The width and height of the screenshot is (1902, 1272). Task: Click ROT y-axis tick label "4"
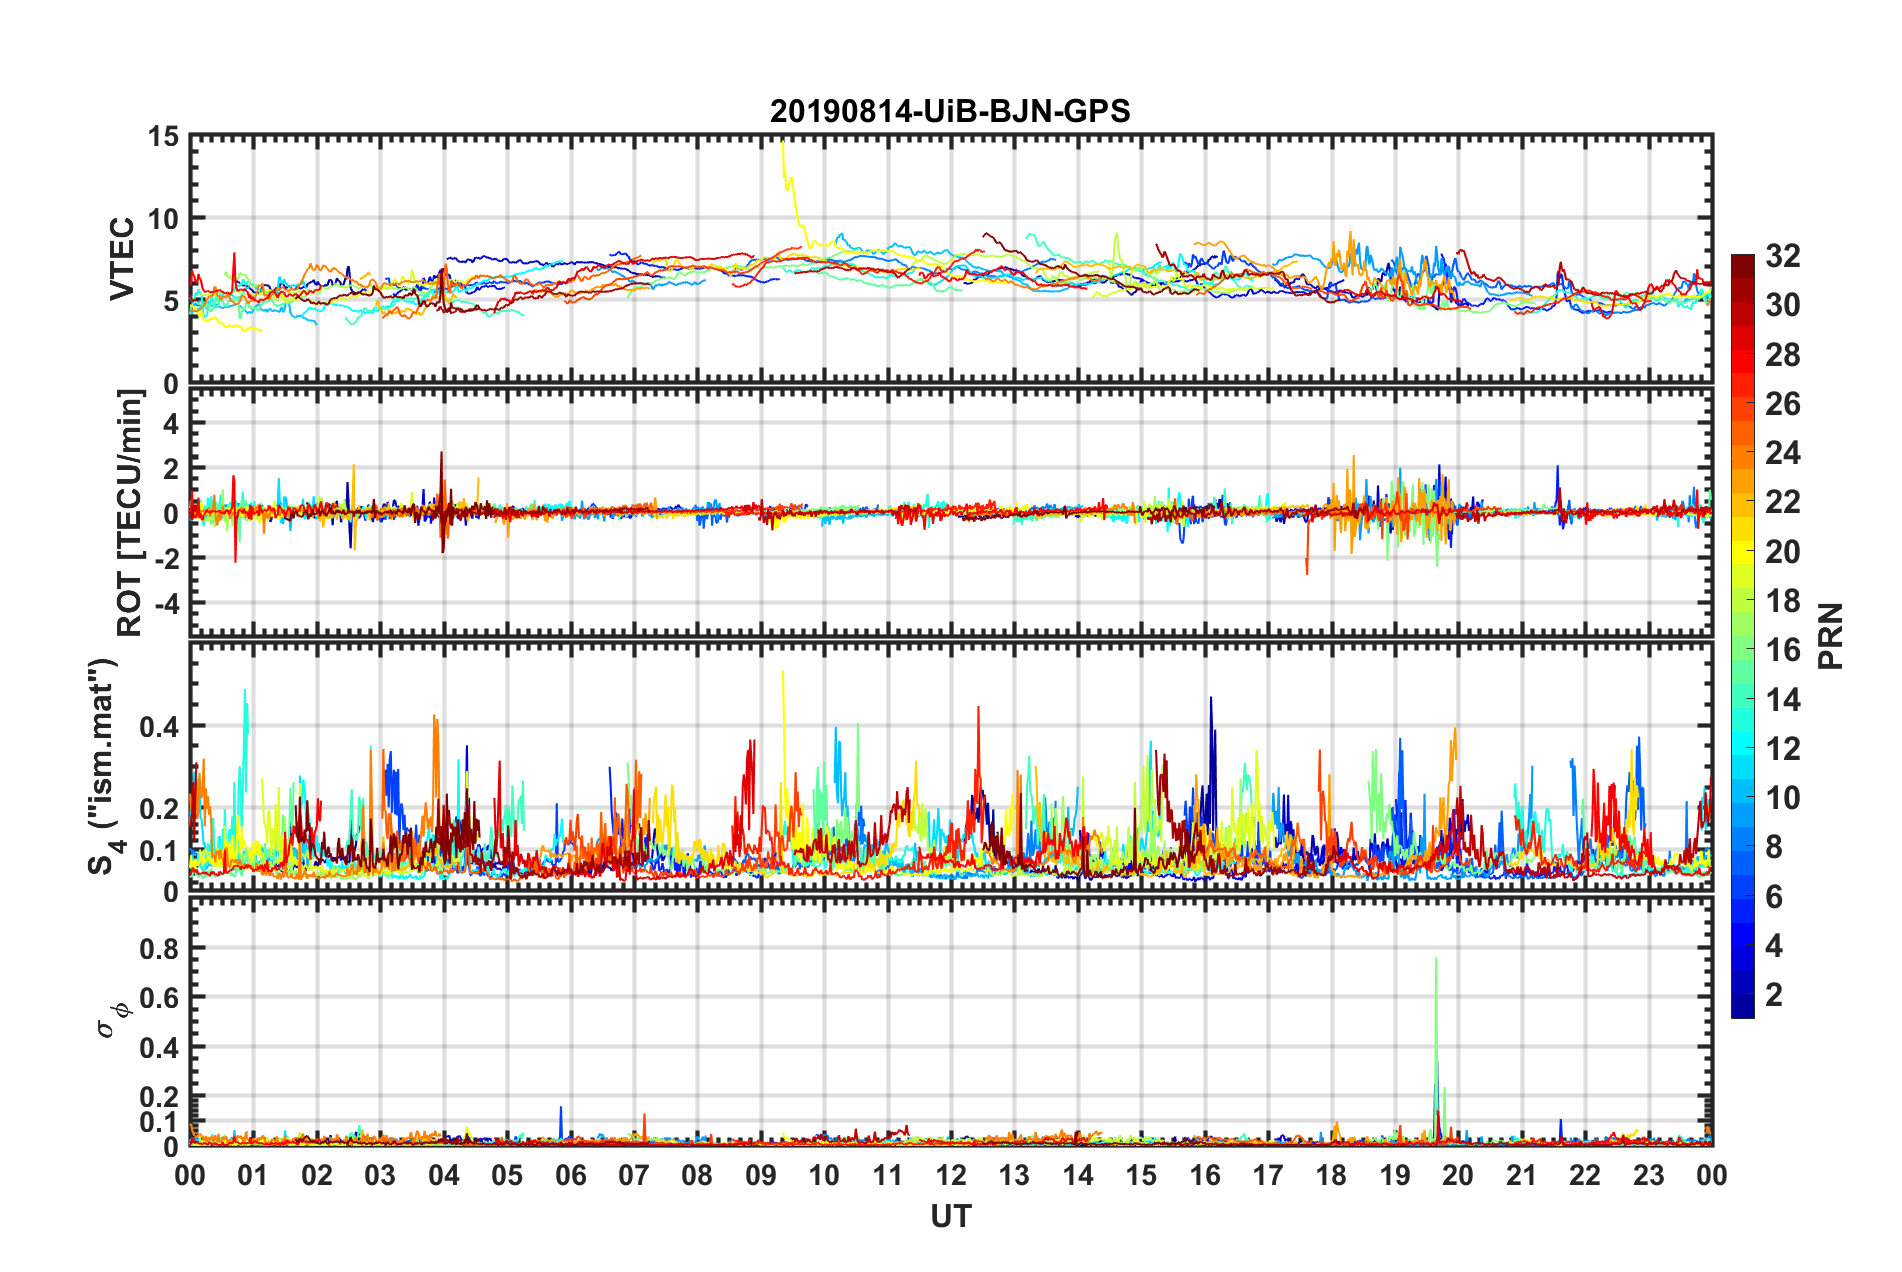[171, 424]
